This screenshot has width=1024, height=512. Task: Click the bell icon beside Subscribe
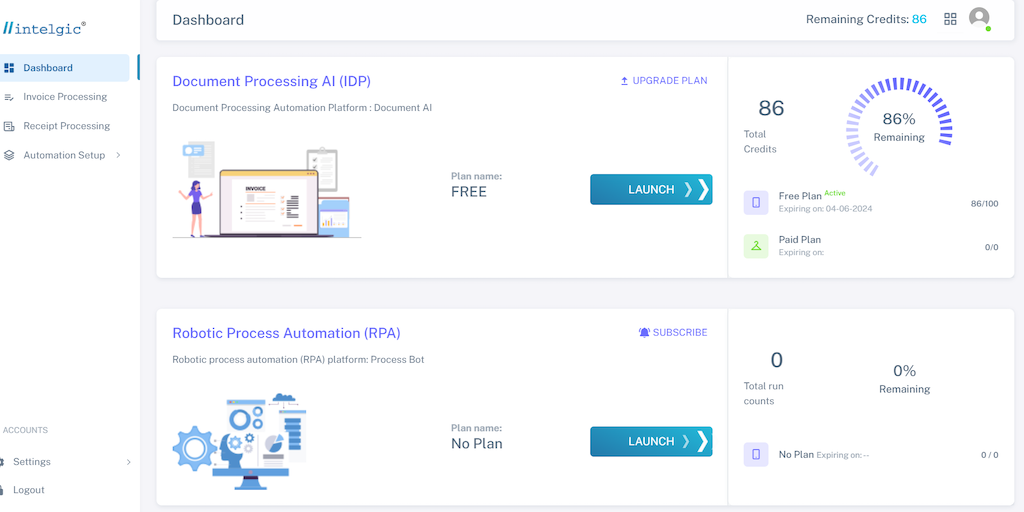pos(645,332)
